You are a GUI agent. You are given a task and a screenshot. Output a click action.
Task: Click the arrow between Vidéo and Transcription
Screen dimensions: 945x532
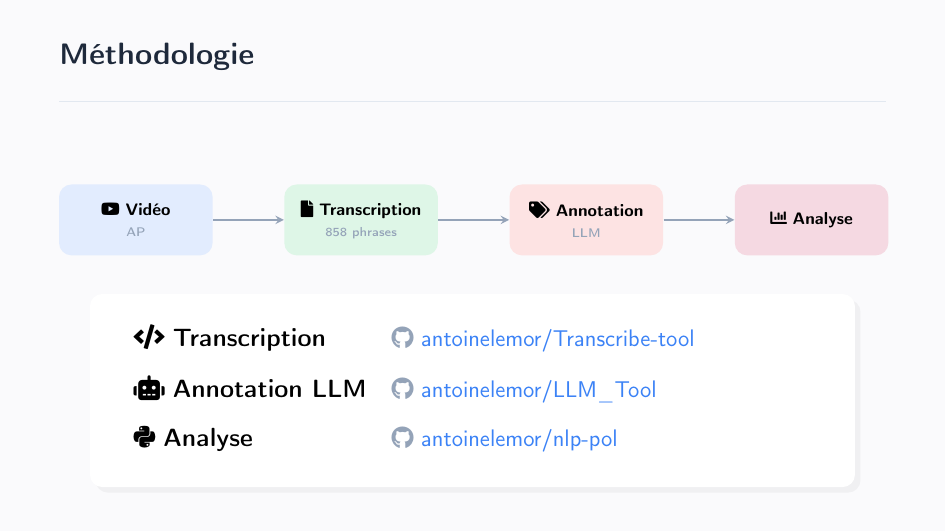(x=248, y=220)
